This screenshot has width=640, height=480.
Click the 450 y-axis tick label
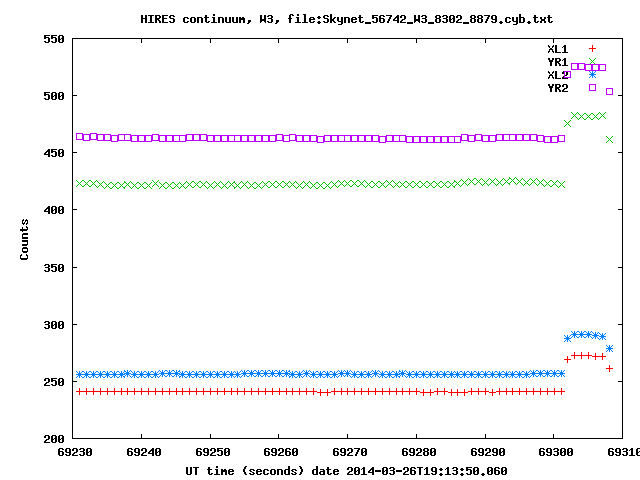(x=54, y=153)
